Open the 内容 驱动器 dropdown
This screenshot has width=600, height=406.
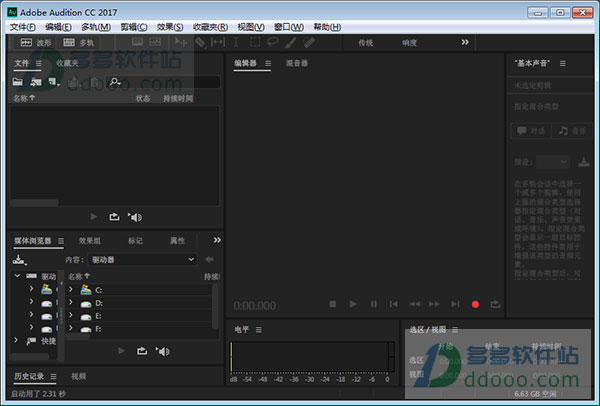tap(142, 260)
